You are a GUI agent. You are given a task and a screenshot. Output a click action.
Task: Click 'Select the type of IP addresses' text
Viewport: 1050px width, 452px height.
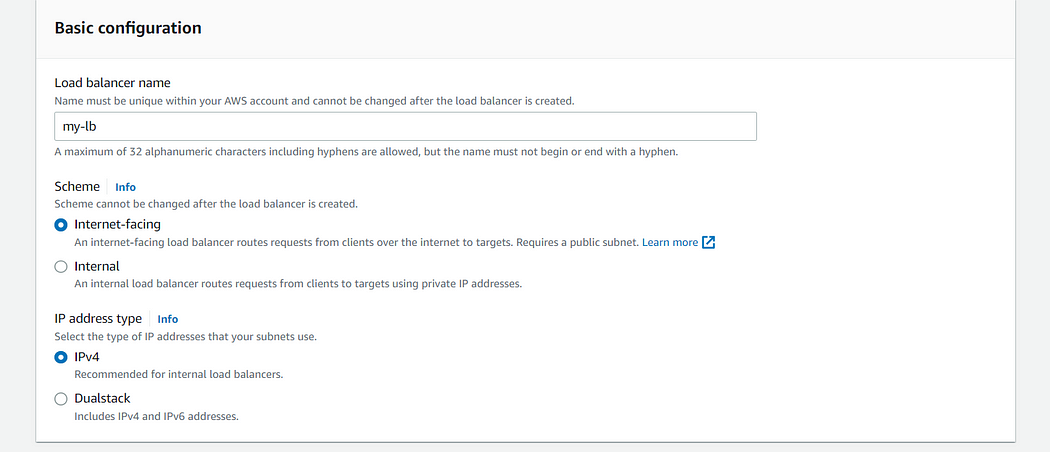(x=185, y=337)
